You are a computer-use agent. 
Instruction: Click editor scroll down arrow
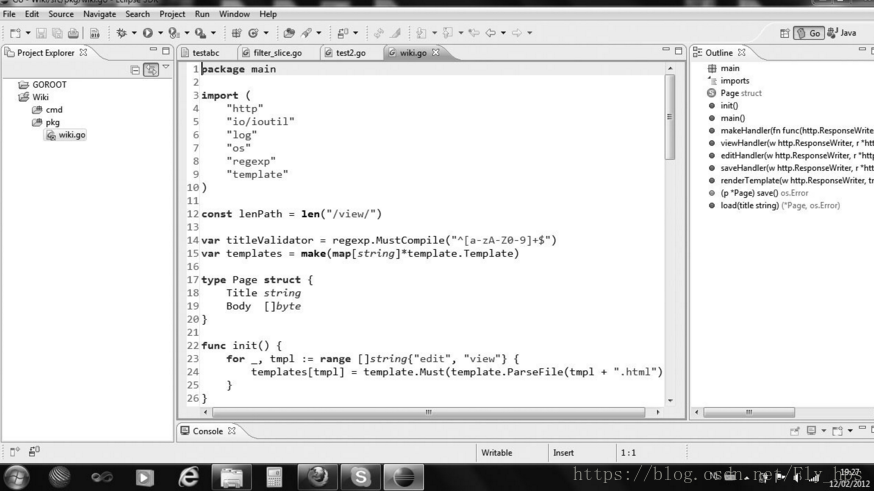coord(670,400)
